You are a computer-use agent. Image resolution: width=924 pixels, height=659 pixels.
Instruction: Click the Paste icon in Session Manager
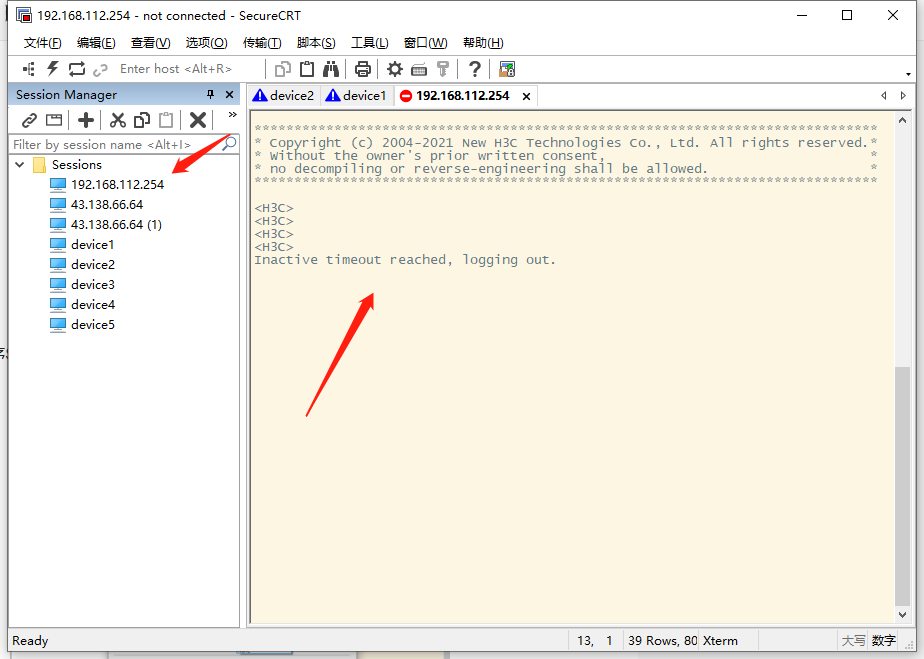[x=167, y=120]
